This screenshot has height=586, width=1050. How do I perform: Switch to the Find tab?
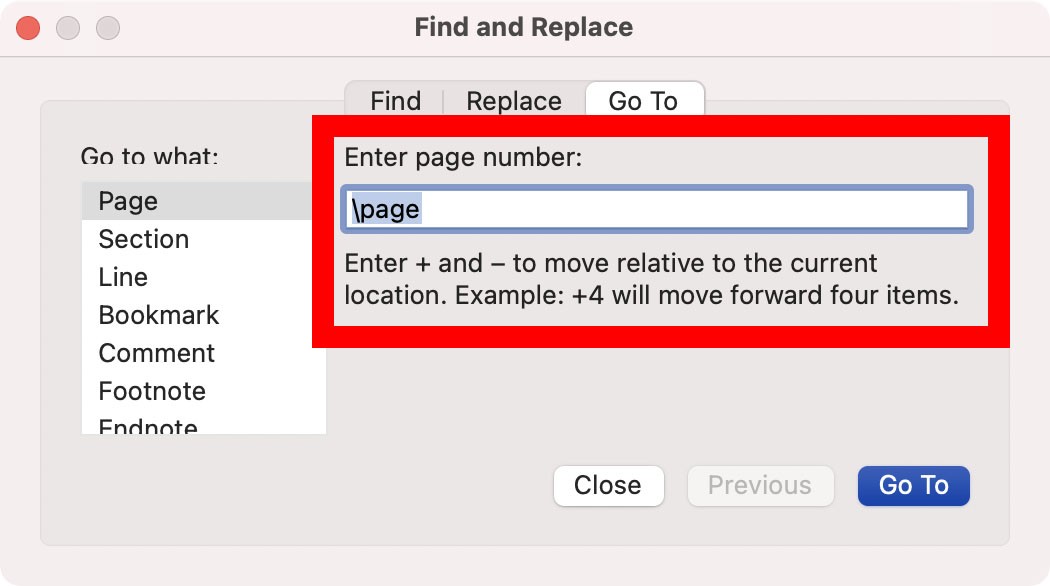(396, 101)
